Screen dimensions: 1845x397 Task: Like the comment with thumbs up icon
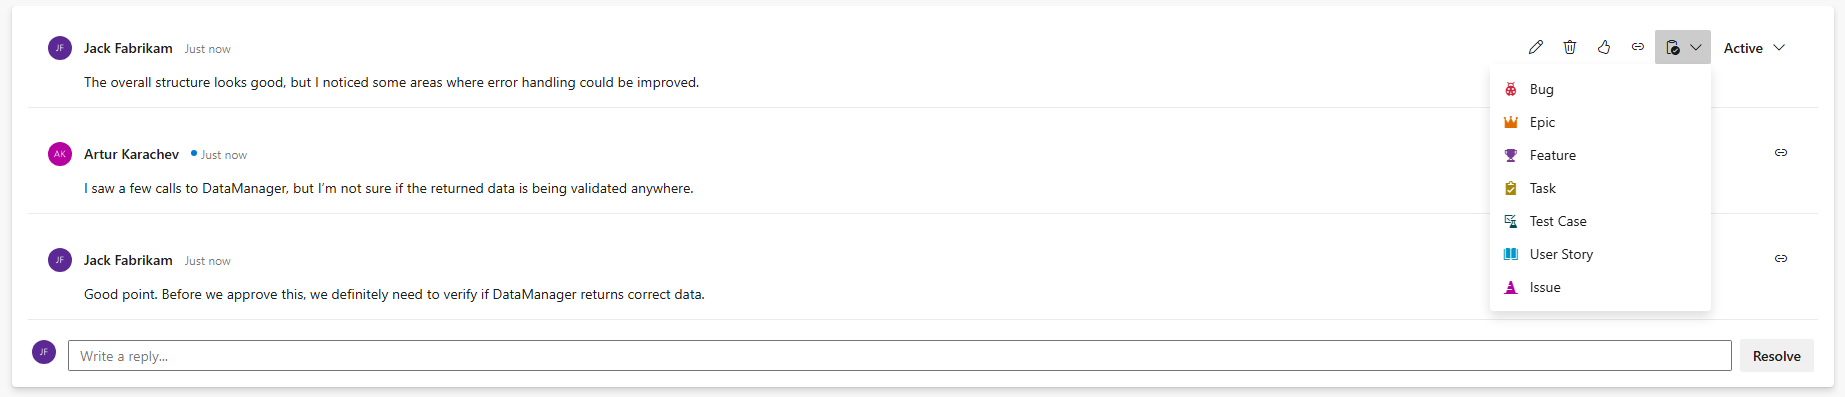click(x=1604, y=47)
